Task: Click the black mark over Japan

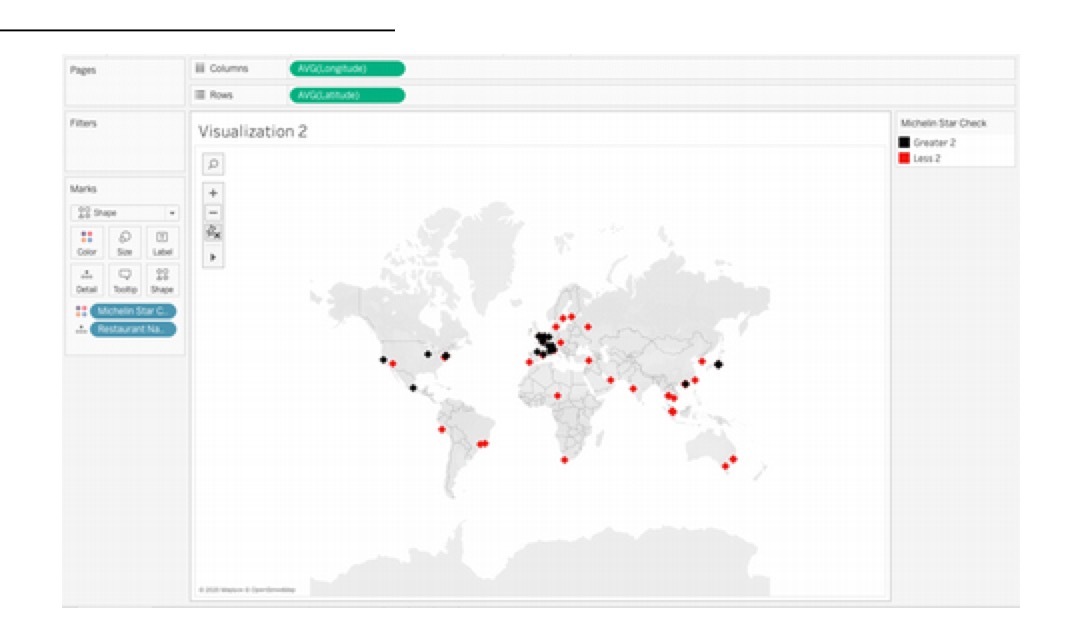Action: (x=719, y=365)
